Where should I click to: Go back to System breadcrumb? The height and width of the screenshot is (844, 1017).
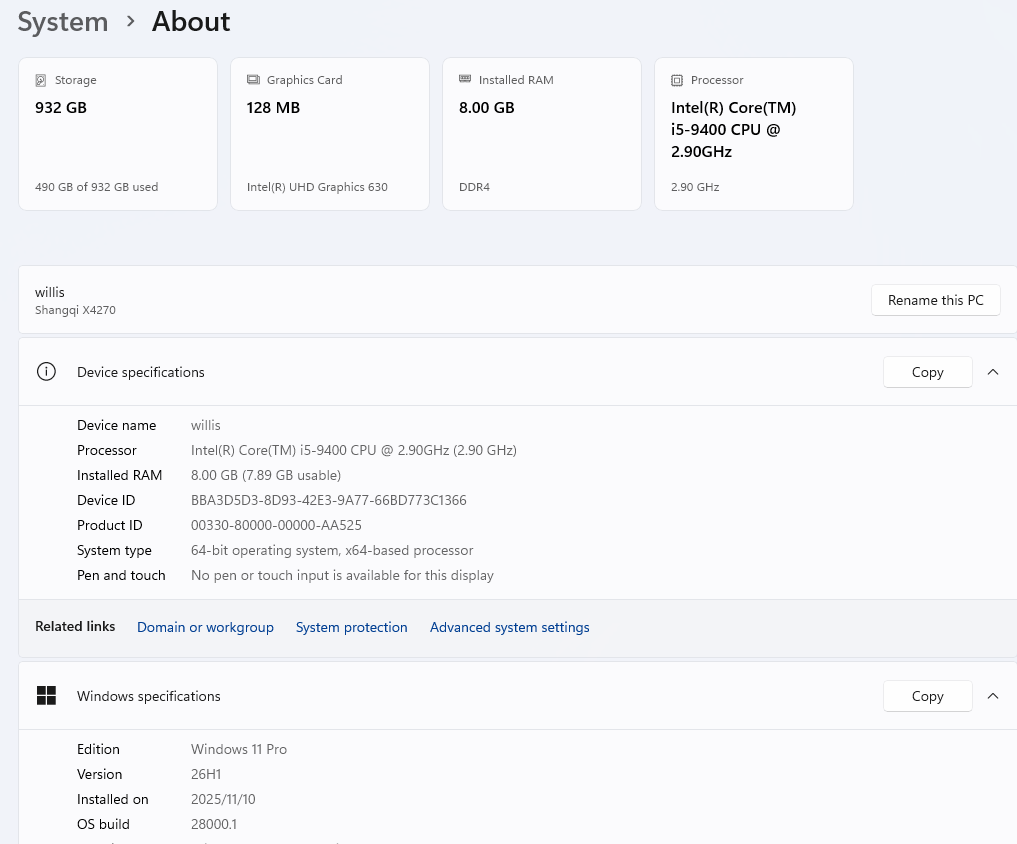(x=63, y=21)
